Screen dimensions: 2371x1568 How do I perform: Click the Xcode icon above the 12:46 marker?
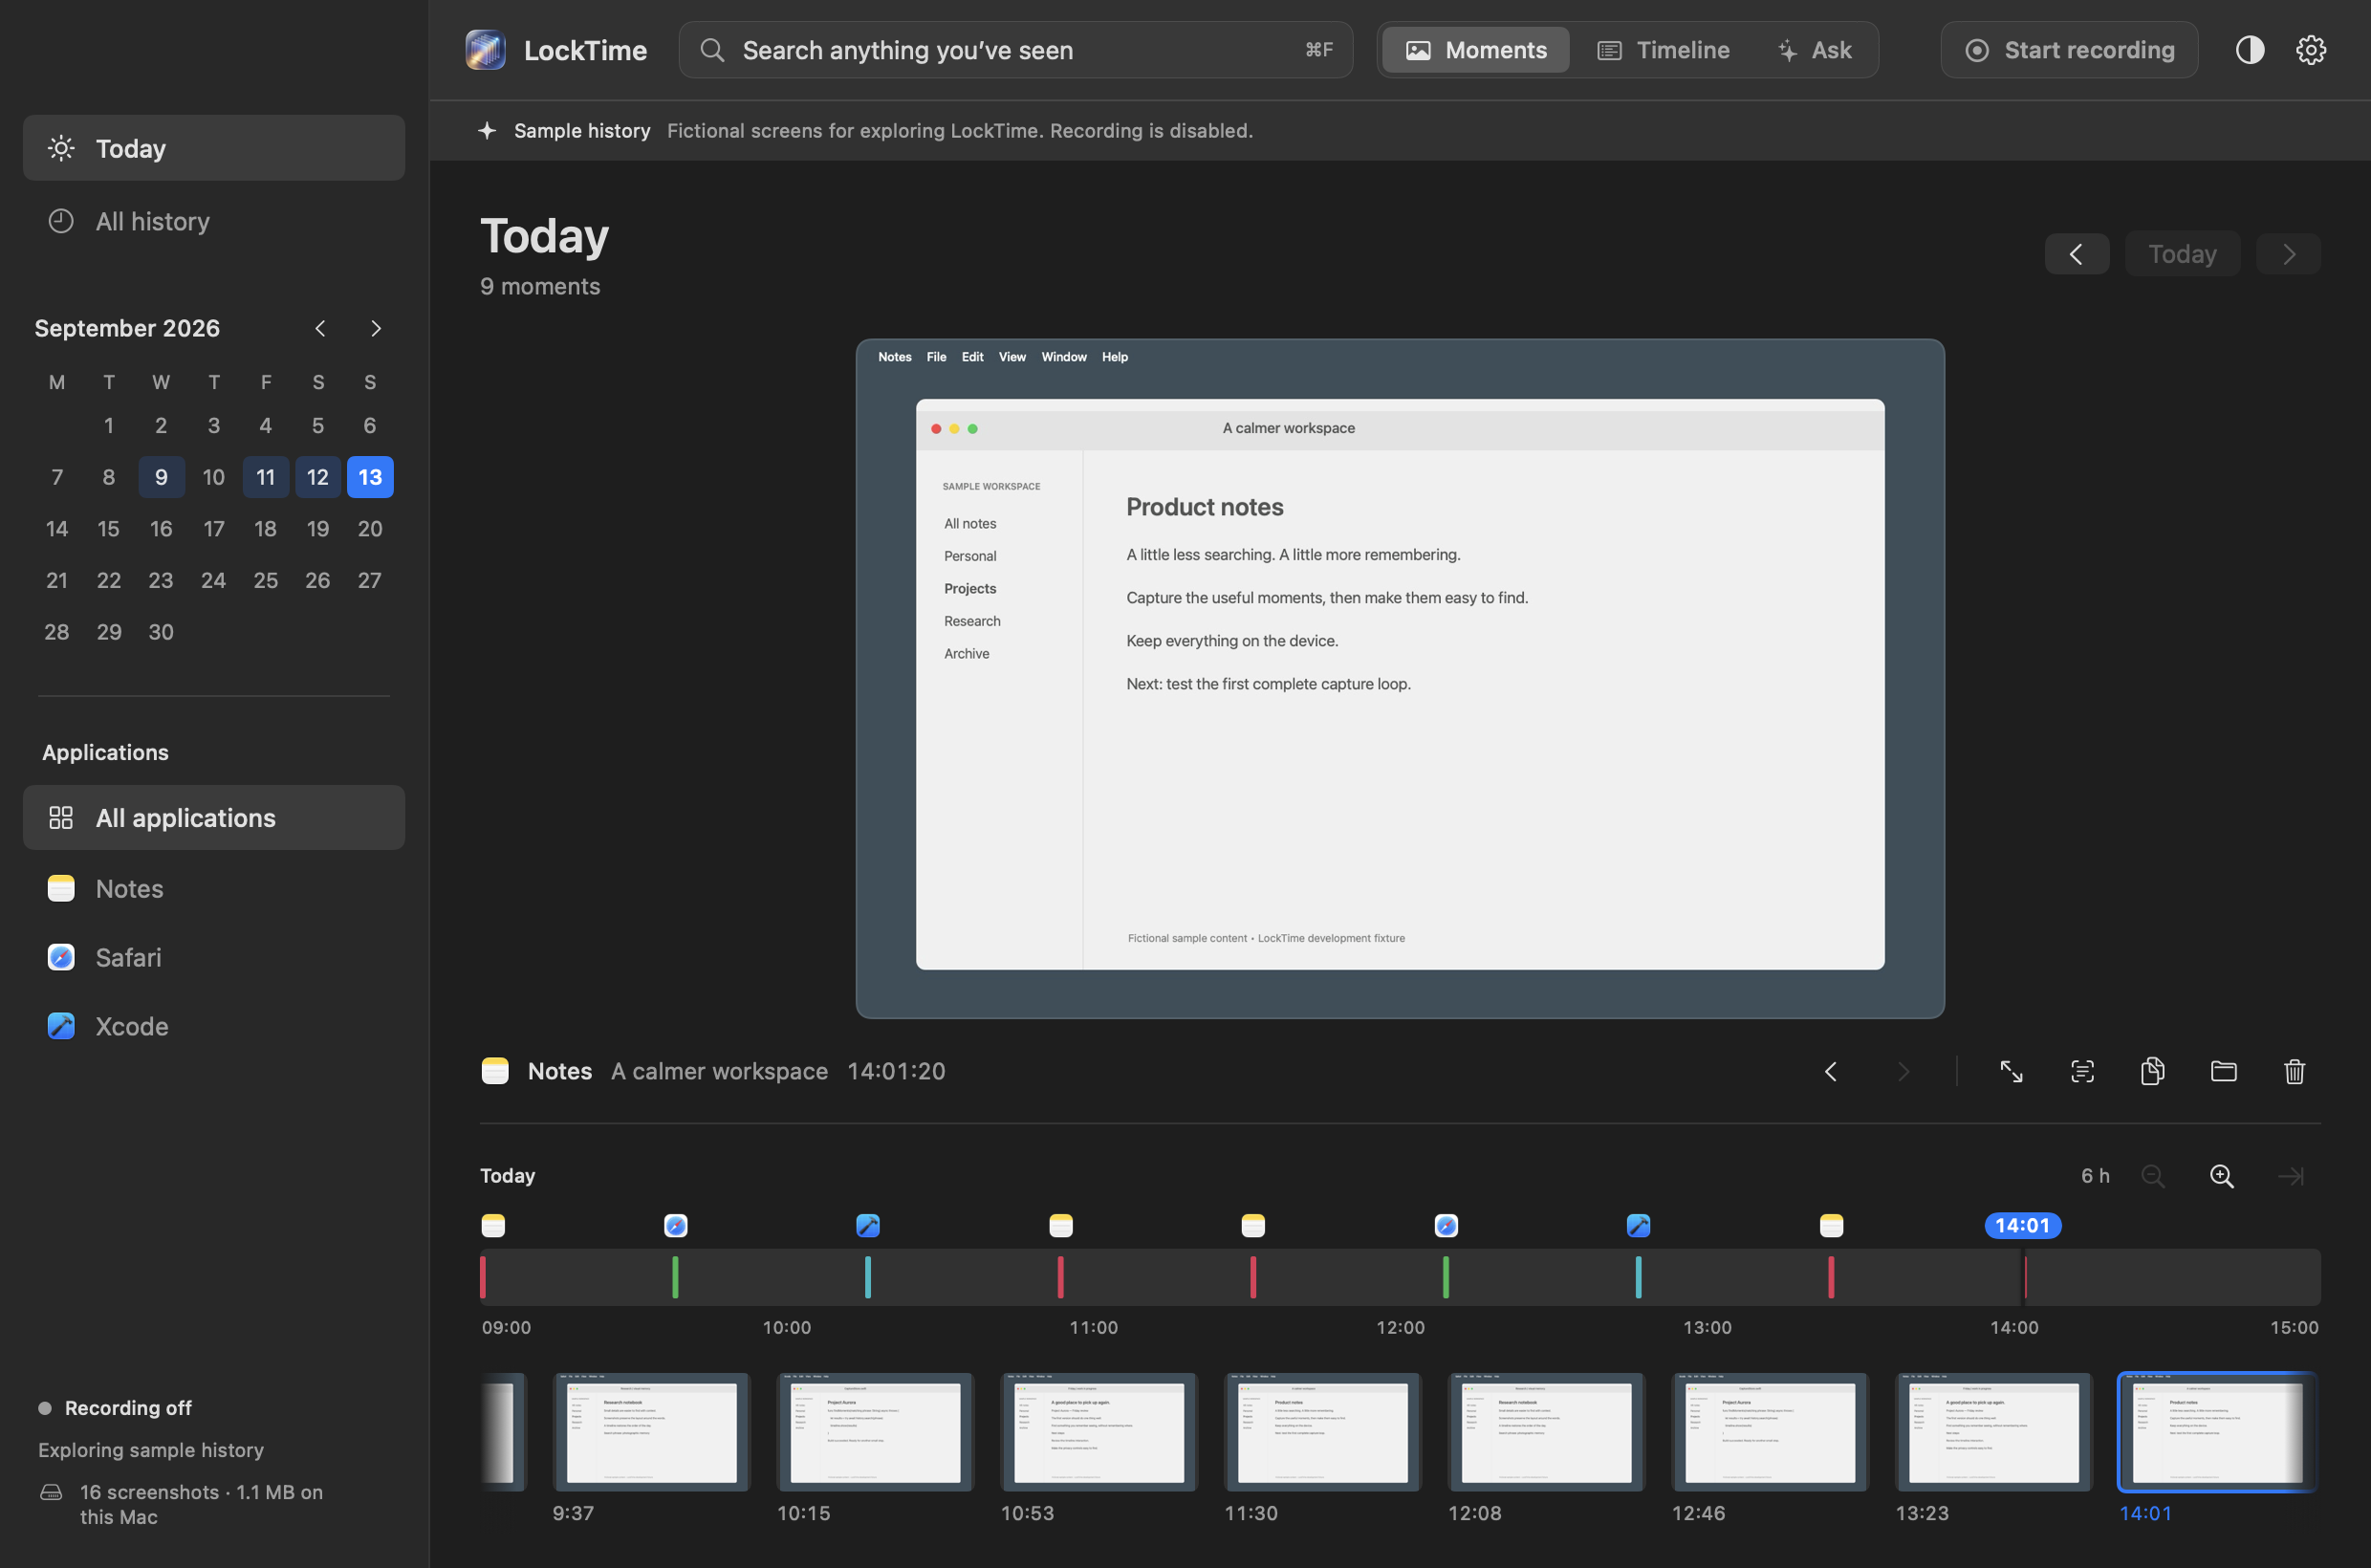coord(1638,1226)
